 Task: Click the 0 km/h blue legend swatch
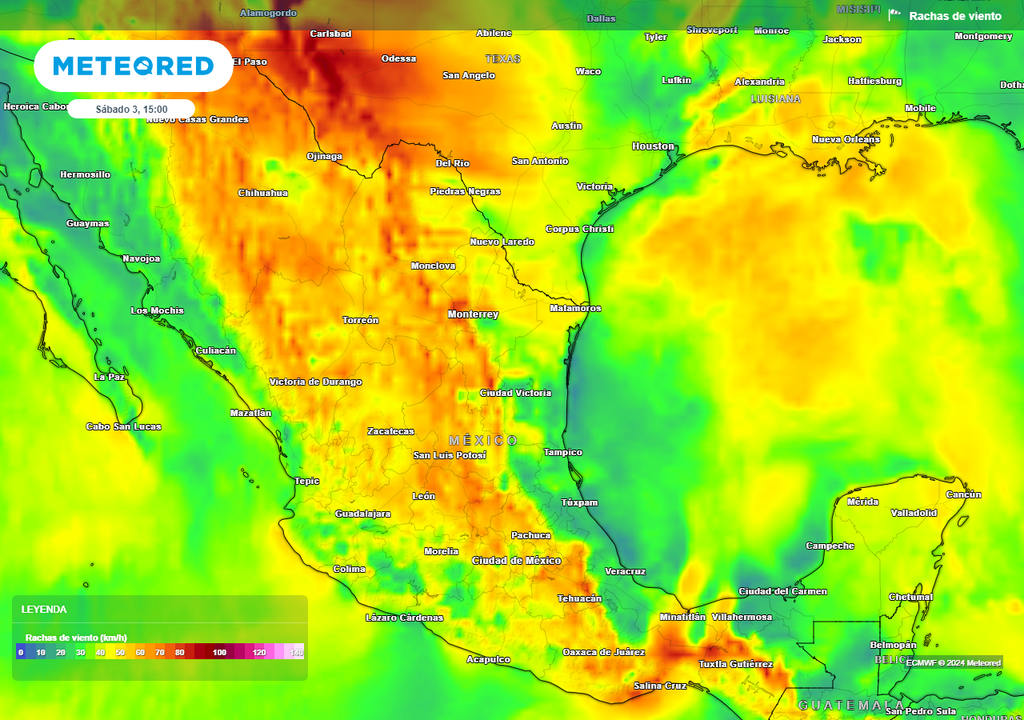click(x=21, y=652)
